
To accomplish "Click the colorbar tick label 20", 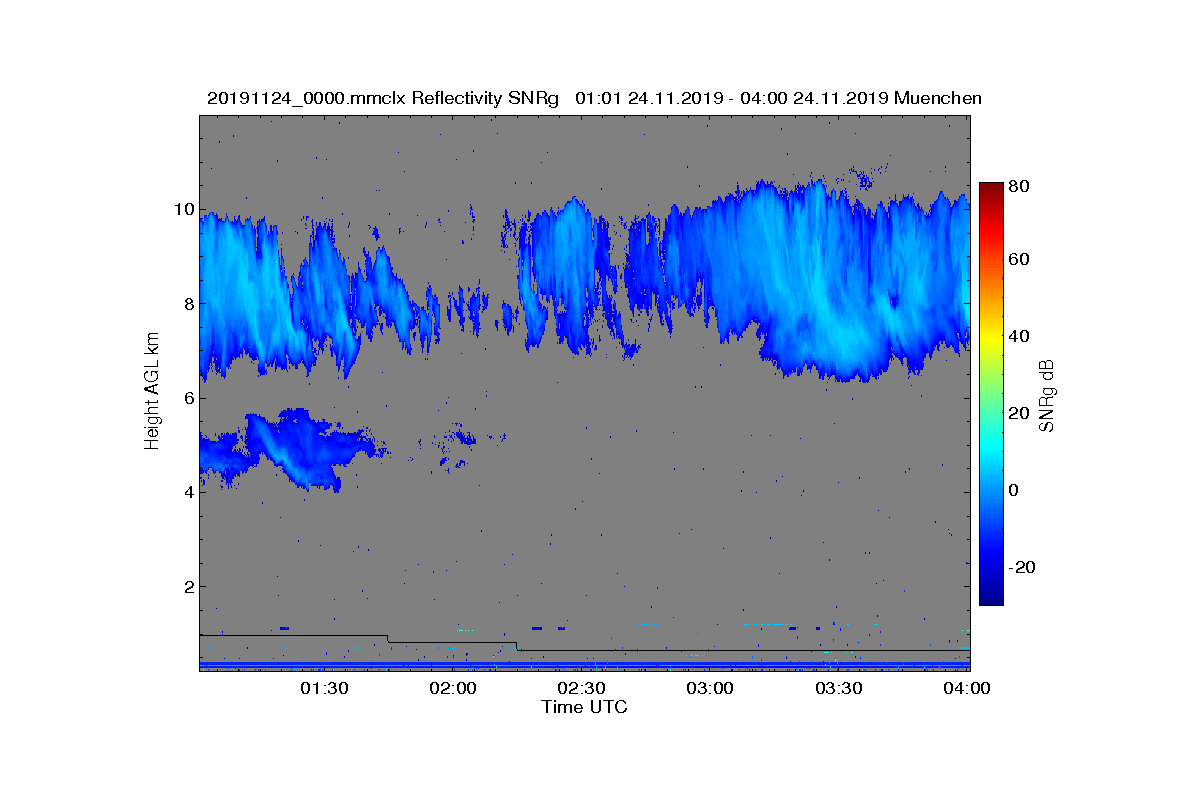I will (x=1021, y=413).
